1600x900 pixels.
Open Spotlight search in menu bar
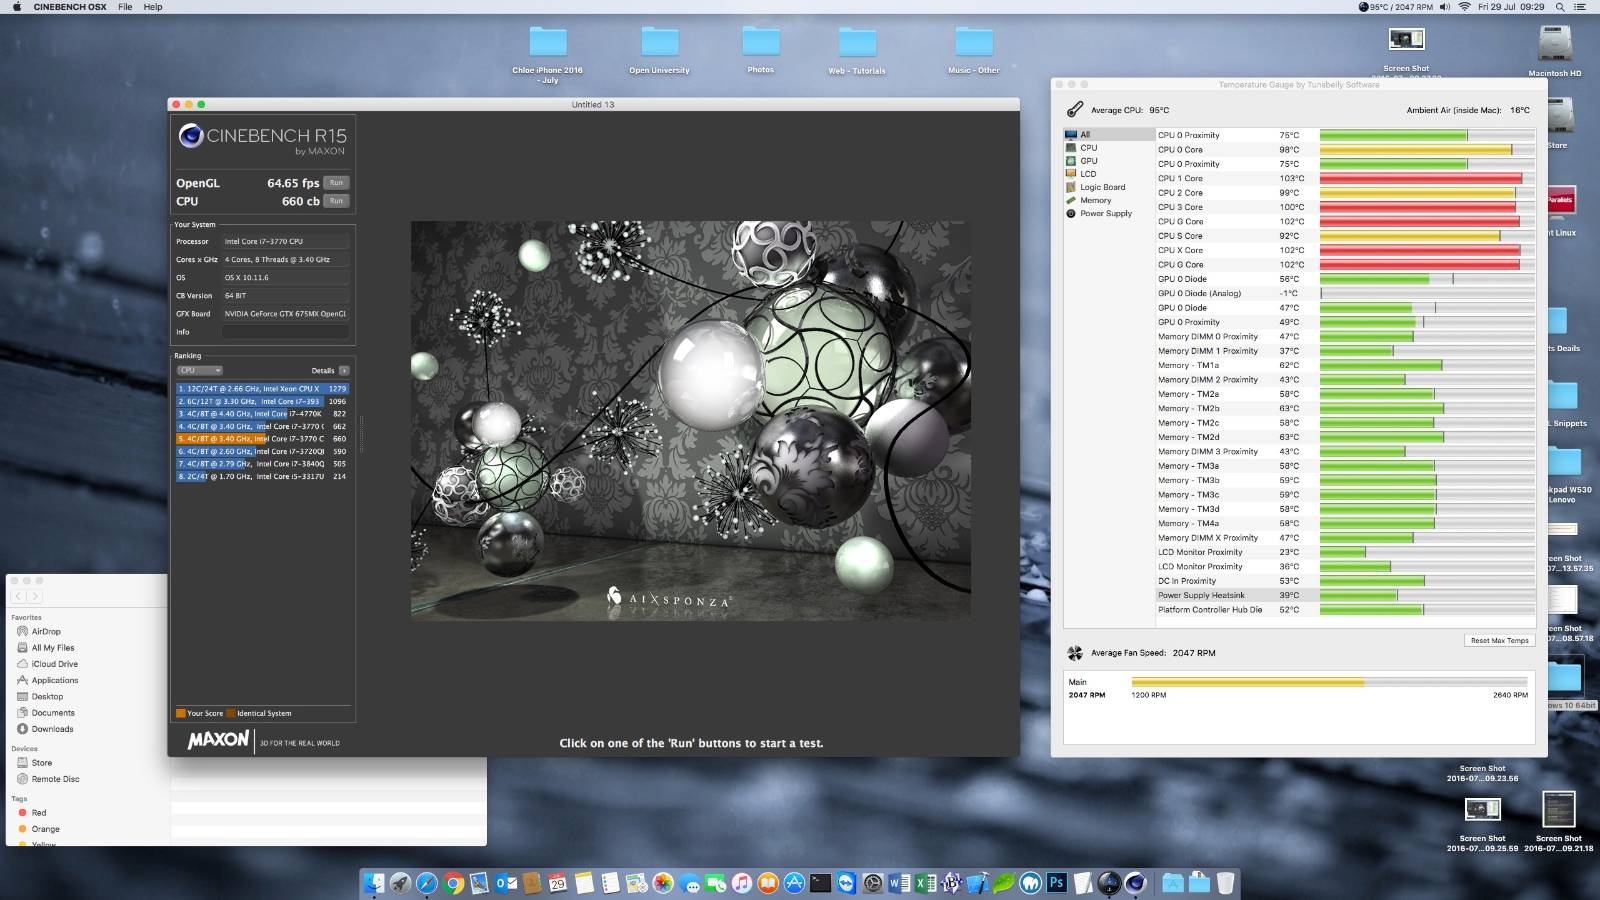[1559, 7]
